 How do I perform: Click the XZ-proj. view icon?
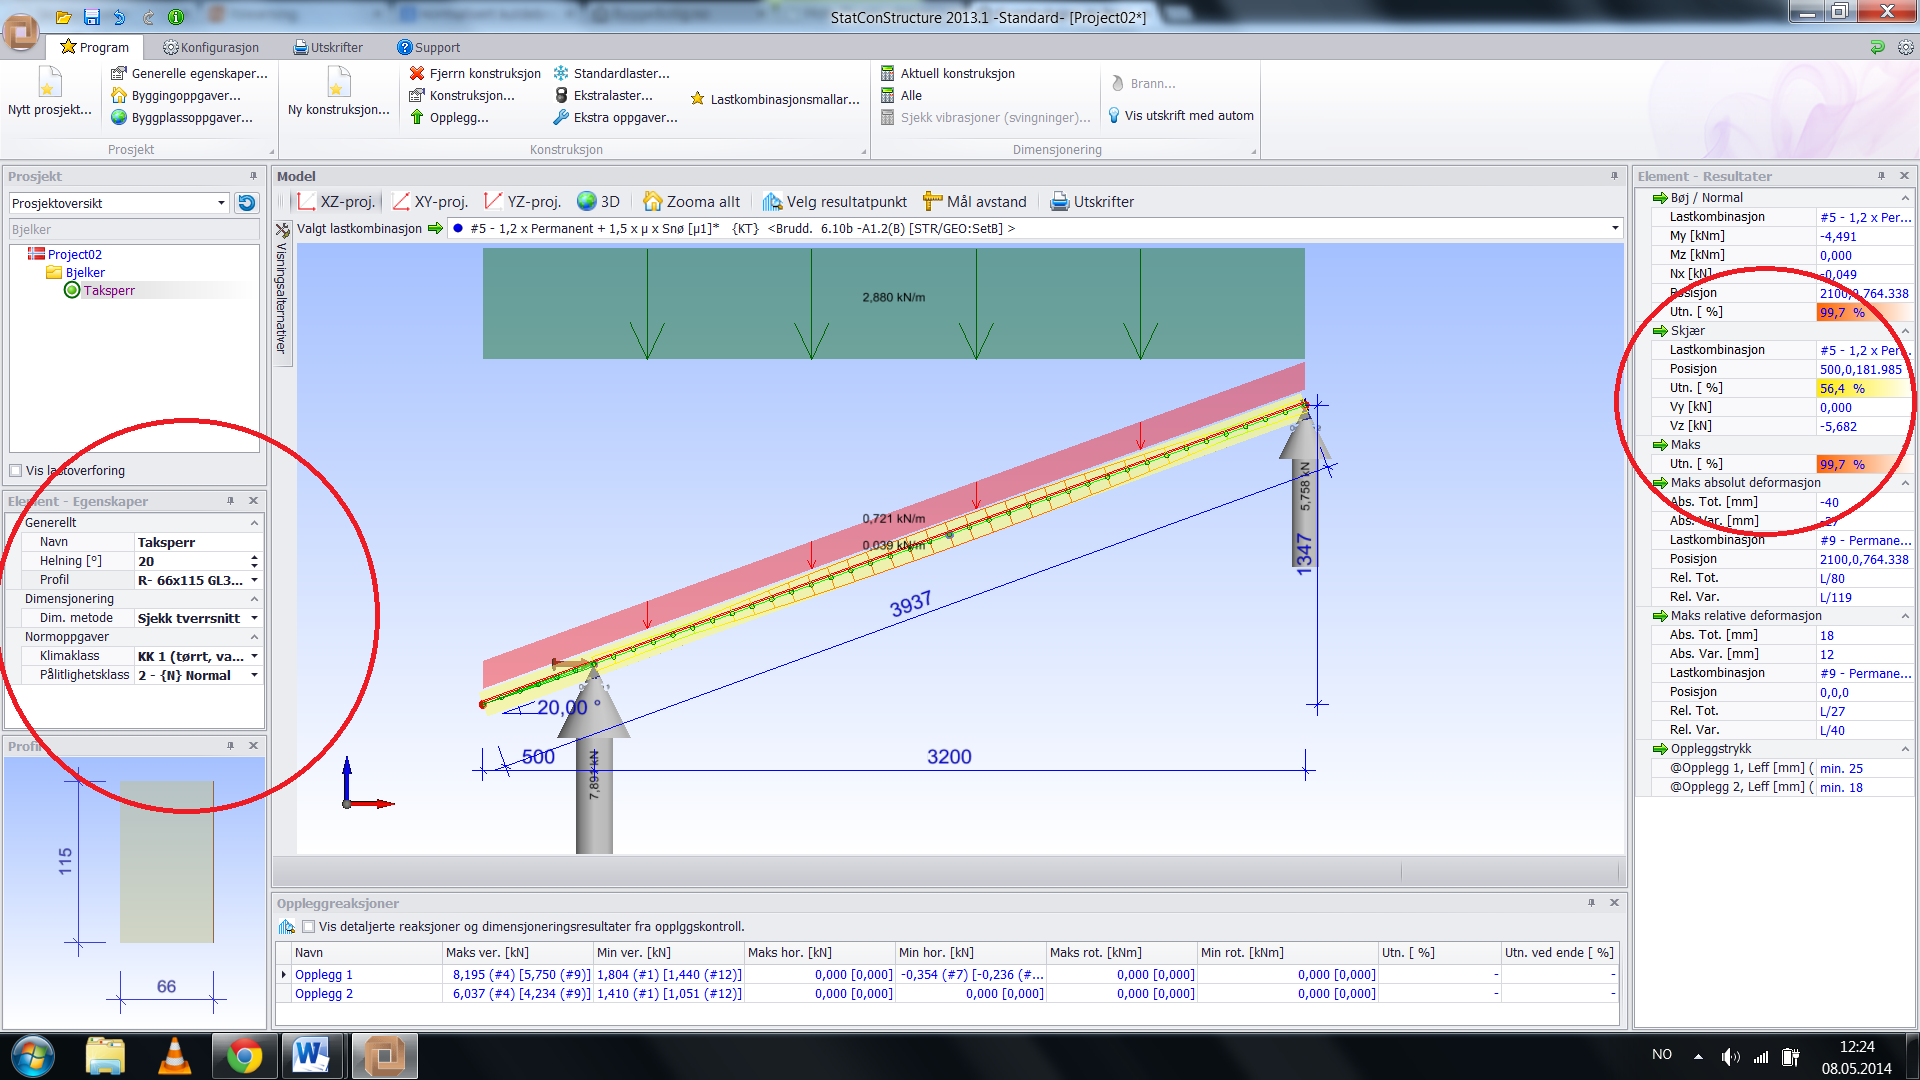click(x=307, y=202)
